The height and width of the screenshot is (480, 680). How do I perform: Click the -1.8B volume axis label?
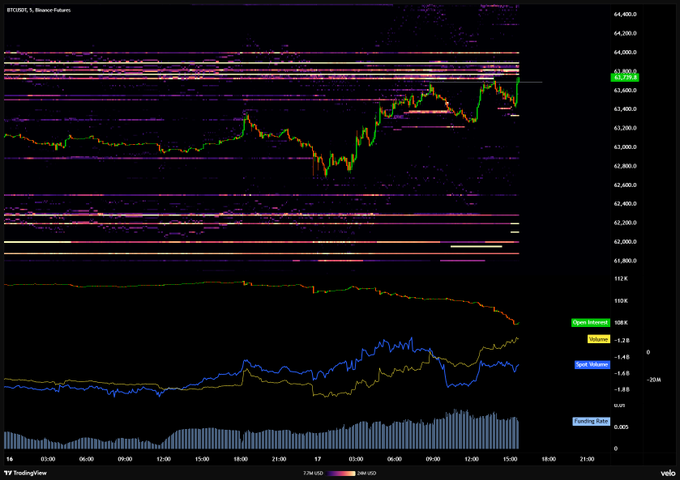point(622,389)
